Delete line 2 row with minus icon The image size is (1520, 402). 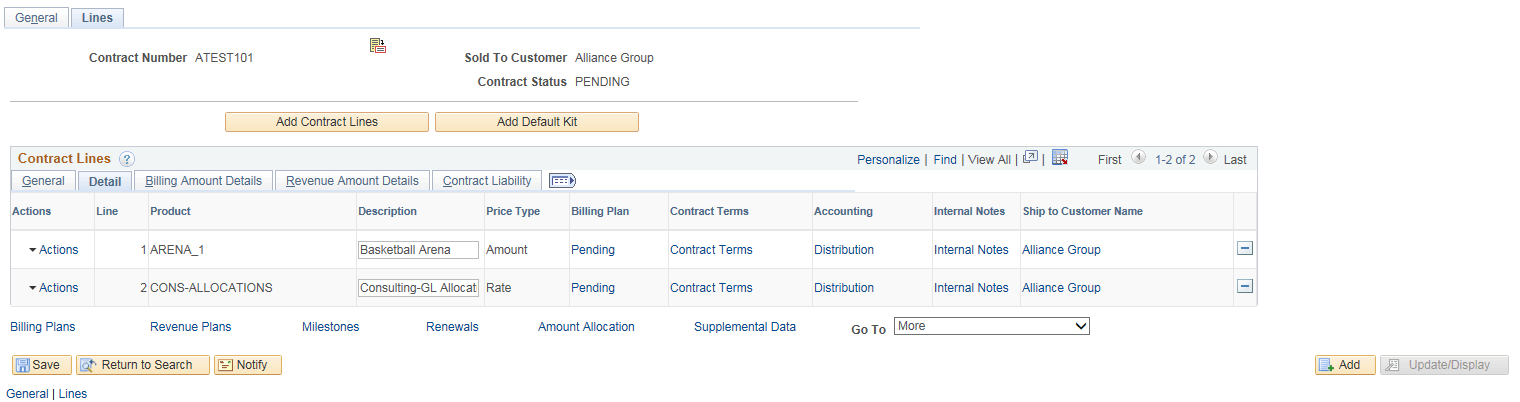click(1245, 287)
